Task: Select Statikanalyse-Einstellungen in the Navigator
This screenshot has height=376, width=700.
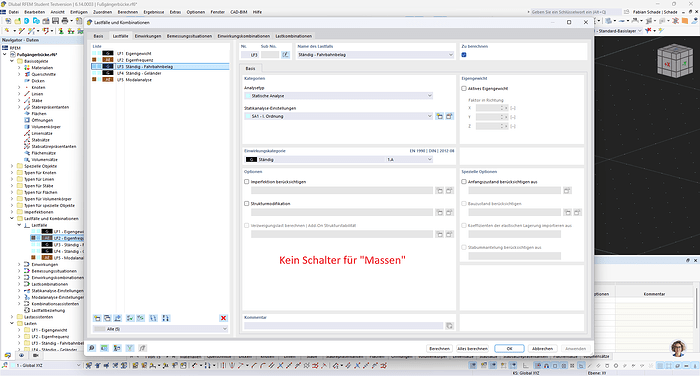Action: (57, 291)
